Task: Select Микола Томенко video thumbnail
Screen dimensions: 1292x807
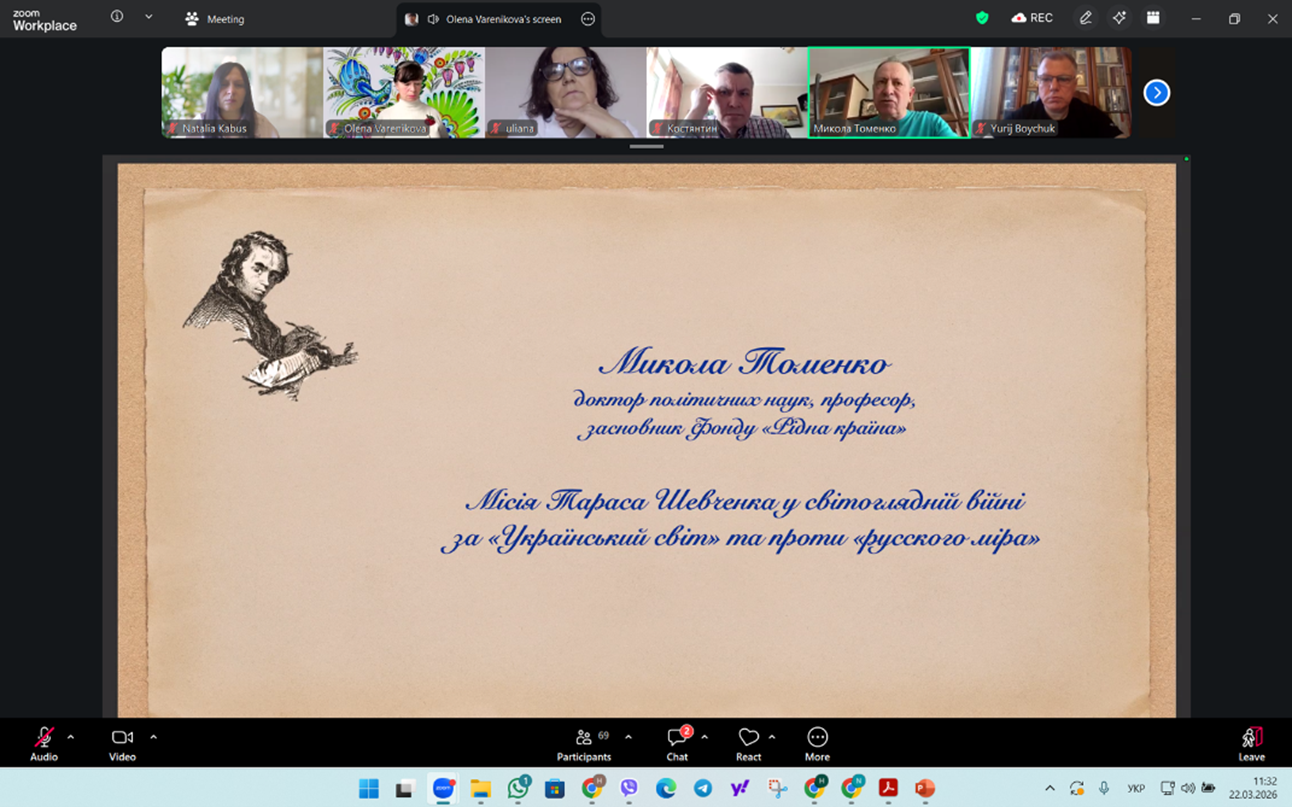Action: [888, 92]
